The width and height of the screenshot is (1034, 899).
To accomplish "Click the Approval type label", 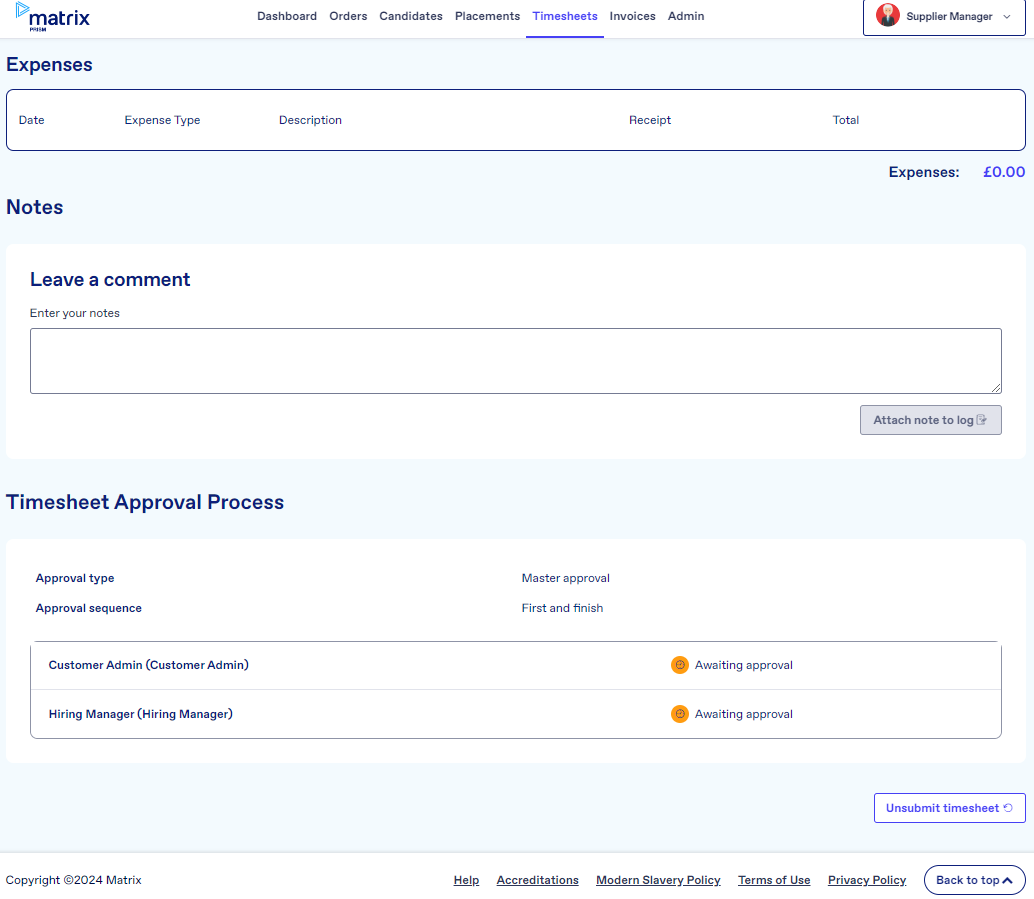I will pyautogui.click(x=75, y=578).
